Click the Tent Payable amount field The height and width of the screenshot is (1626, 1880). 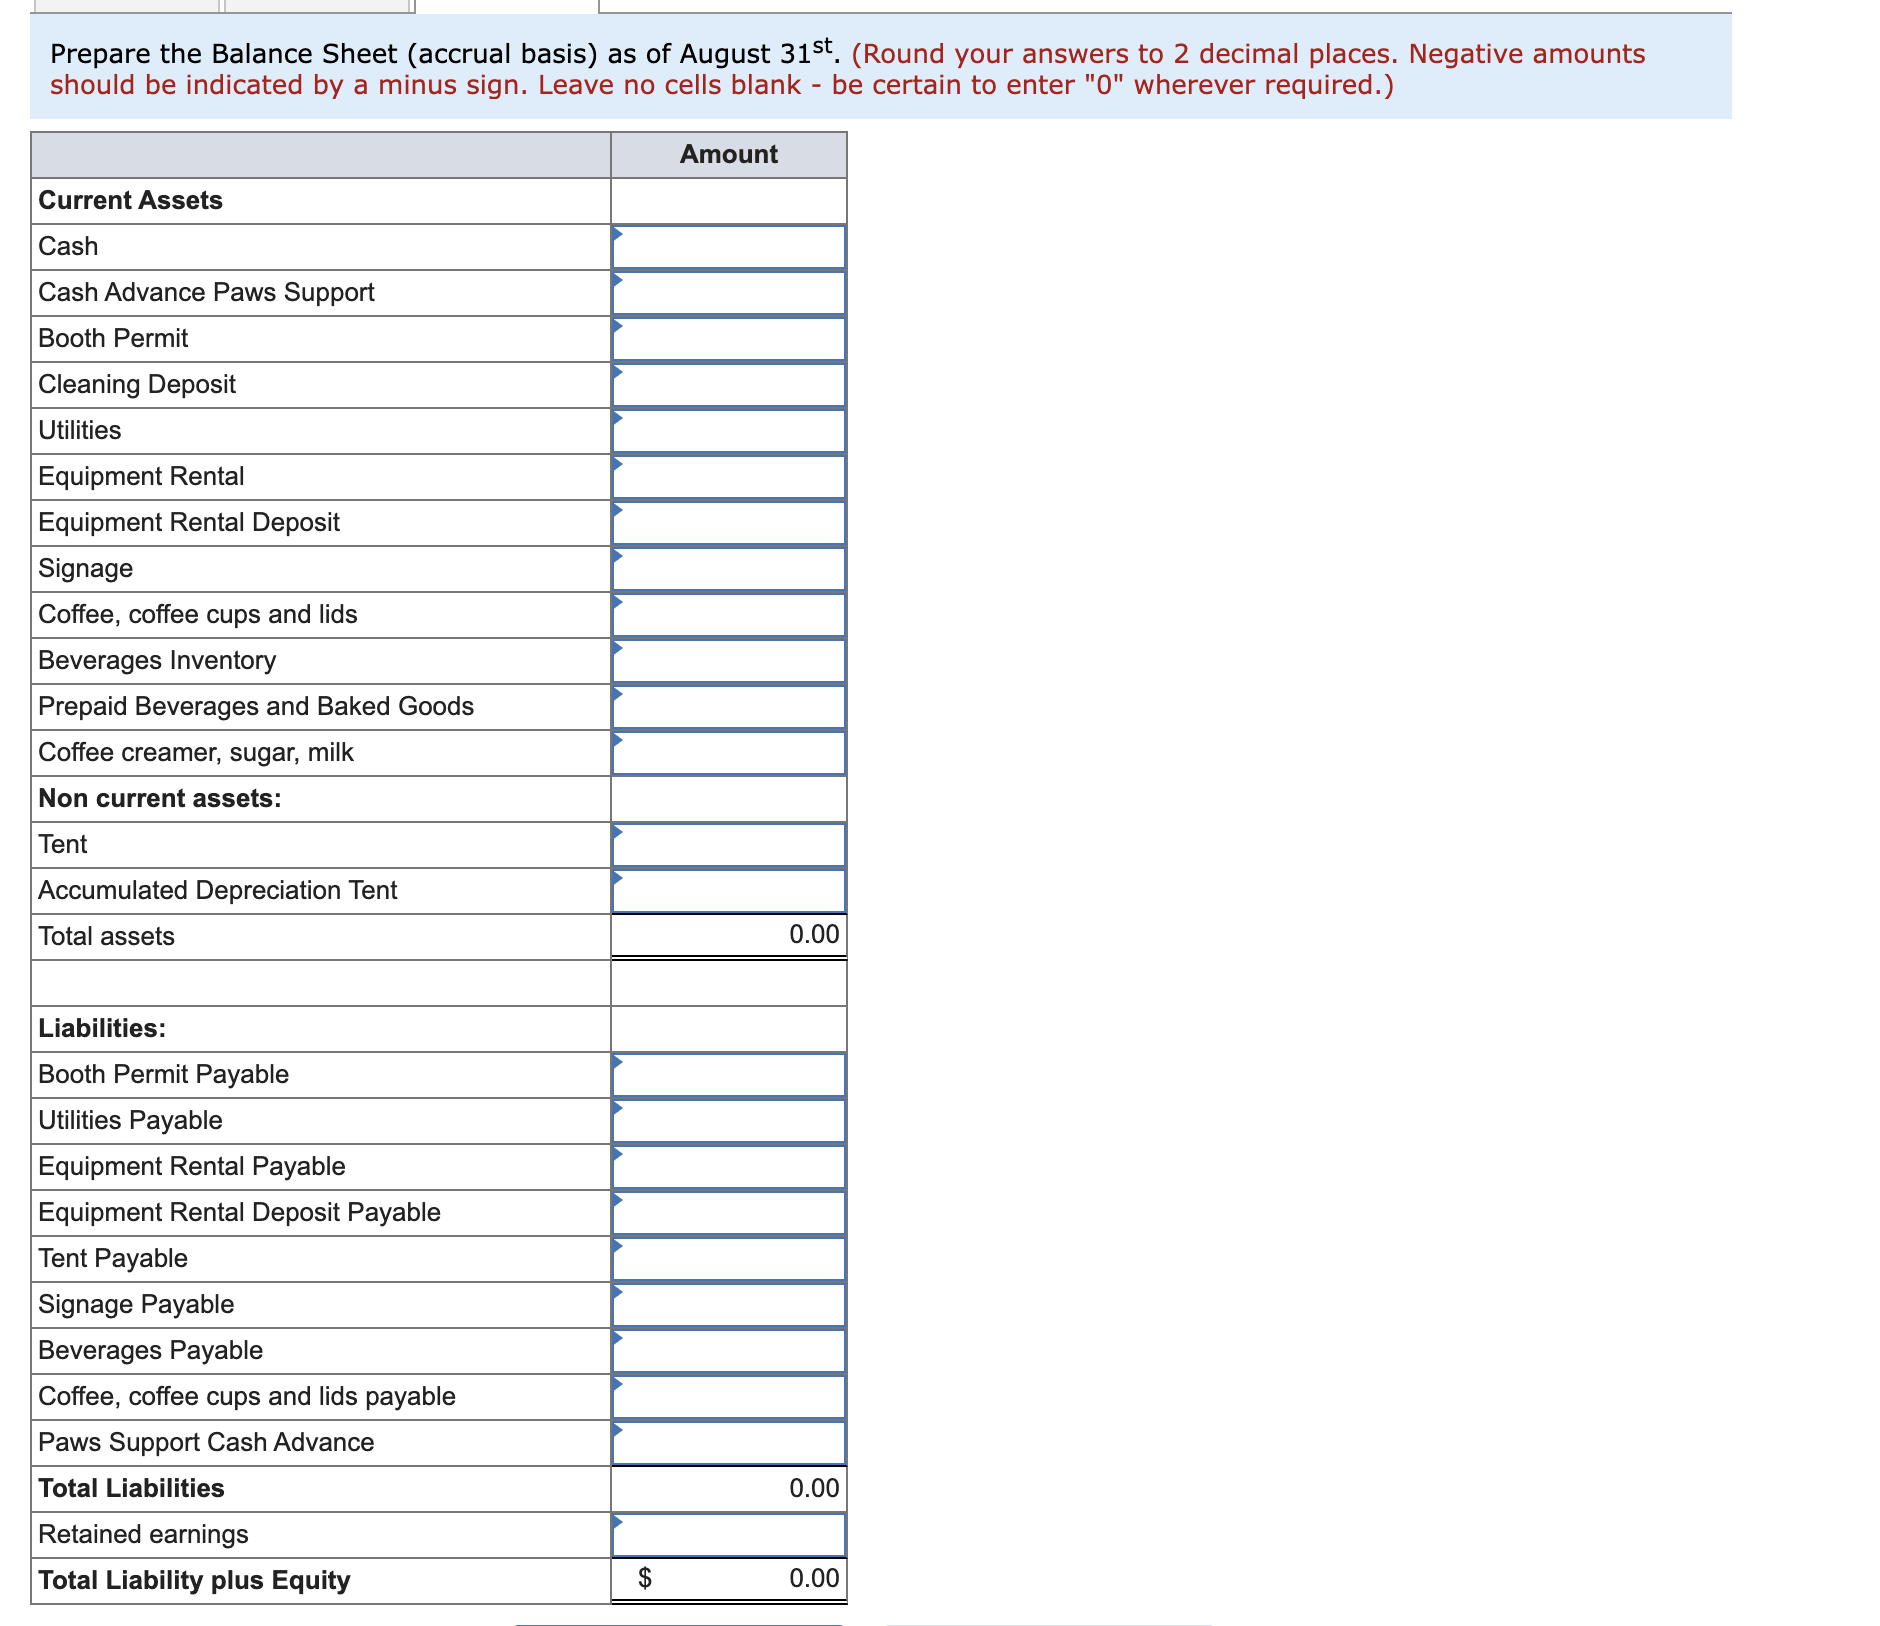pyautogui.click(x=729, y=1259)
